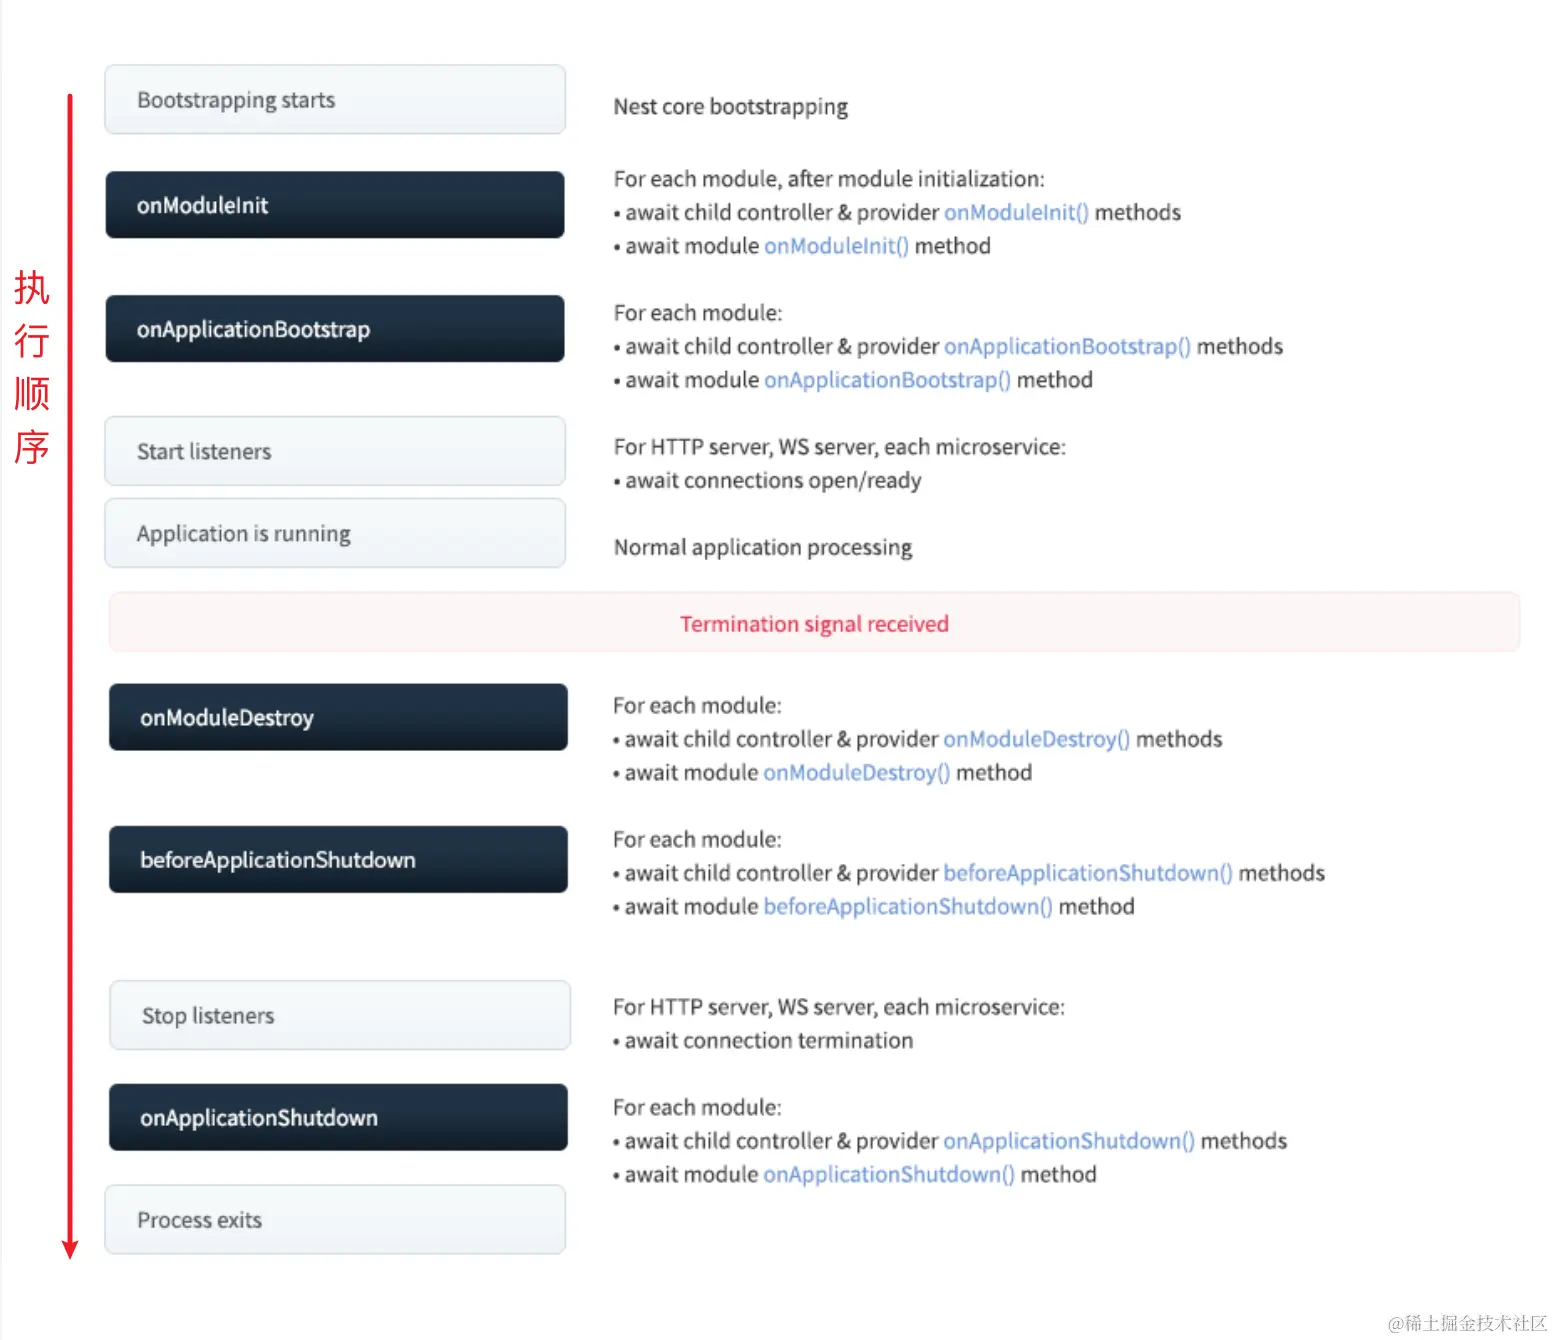The height and width of the screenshot is (1340, 1554).
Task: Select the Start listeners box
Action: click(x=335, y=451)
